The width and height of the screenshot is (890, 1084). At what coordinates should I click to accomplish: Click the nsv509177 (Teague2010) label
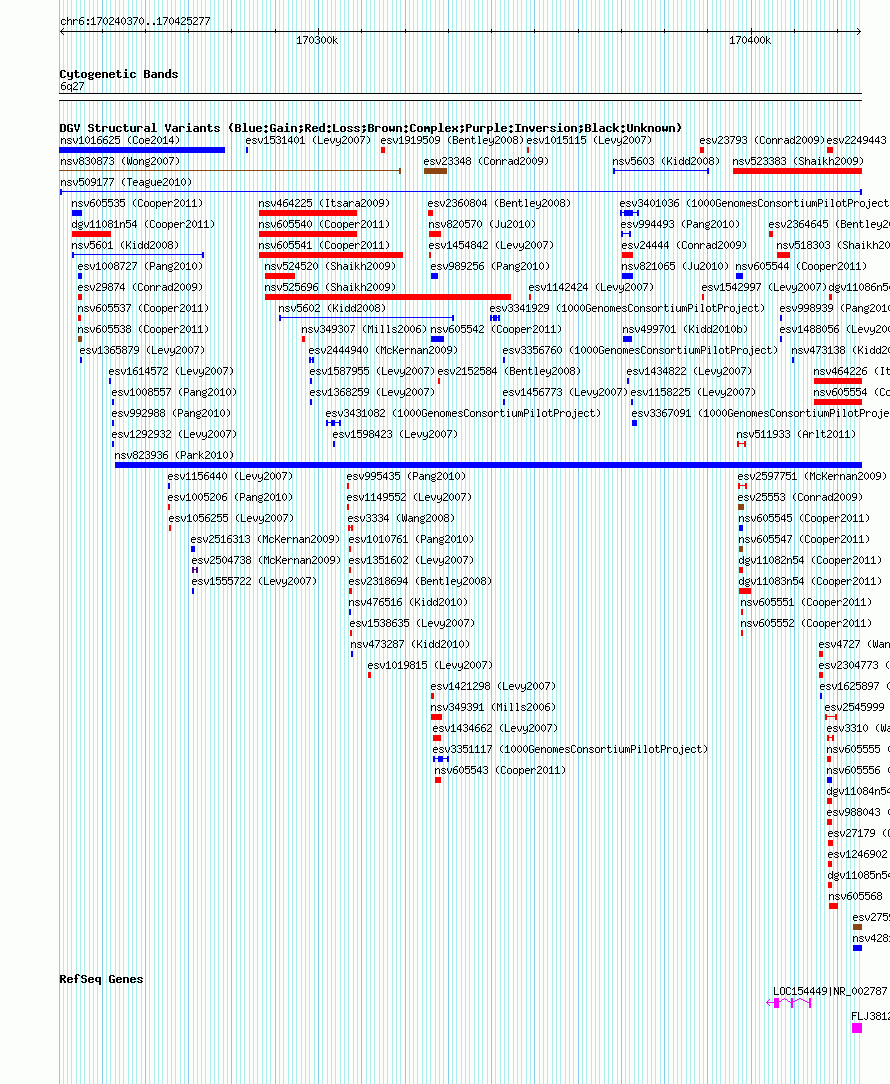coord(126,183)
